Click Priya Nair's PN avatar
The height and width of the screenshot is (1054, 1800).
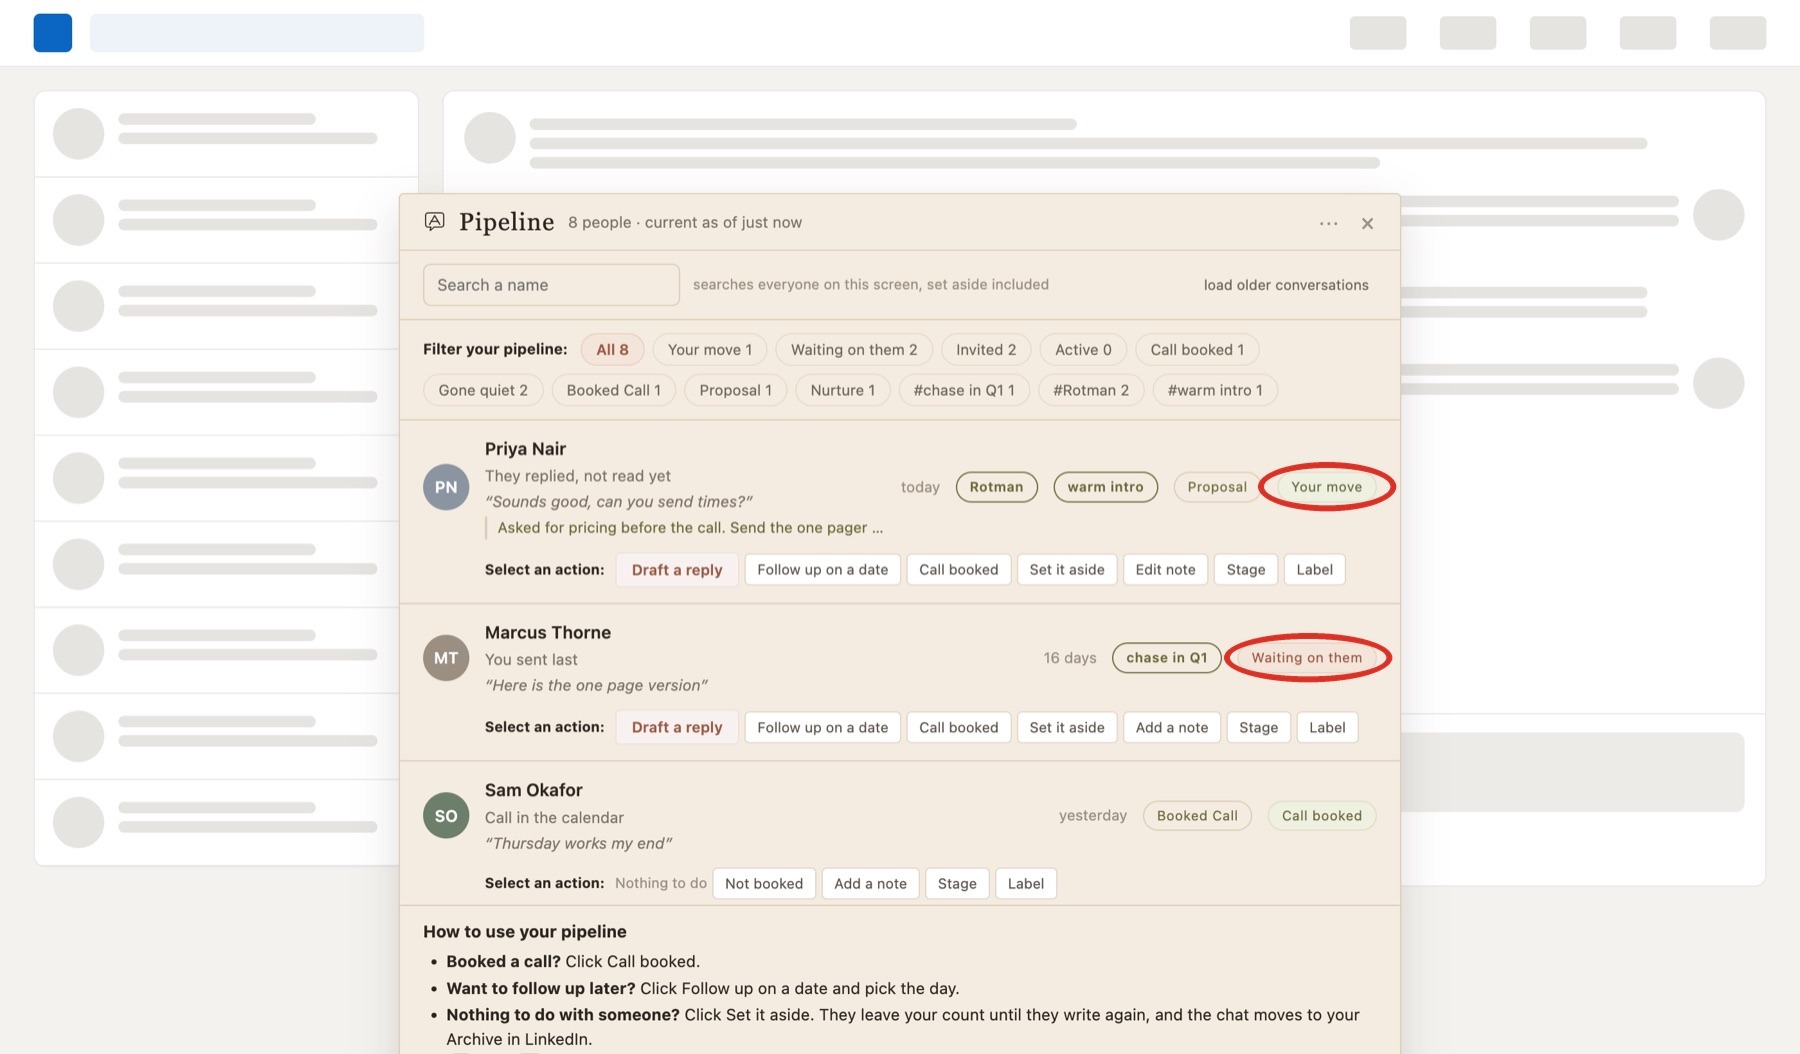click(x=446, y=487)
